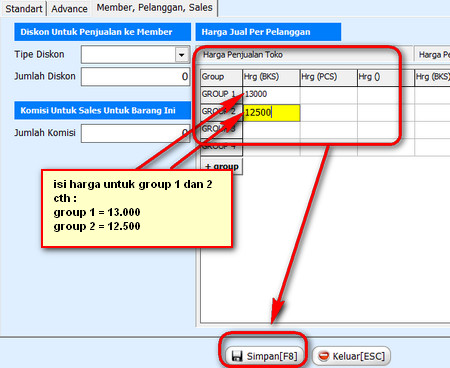
Task: Click the Keluar[ESC] exit button
Action: coord(351,356)
